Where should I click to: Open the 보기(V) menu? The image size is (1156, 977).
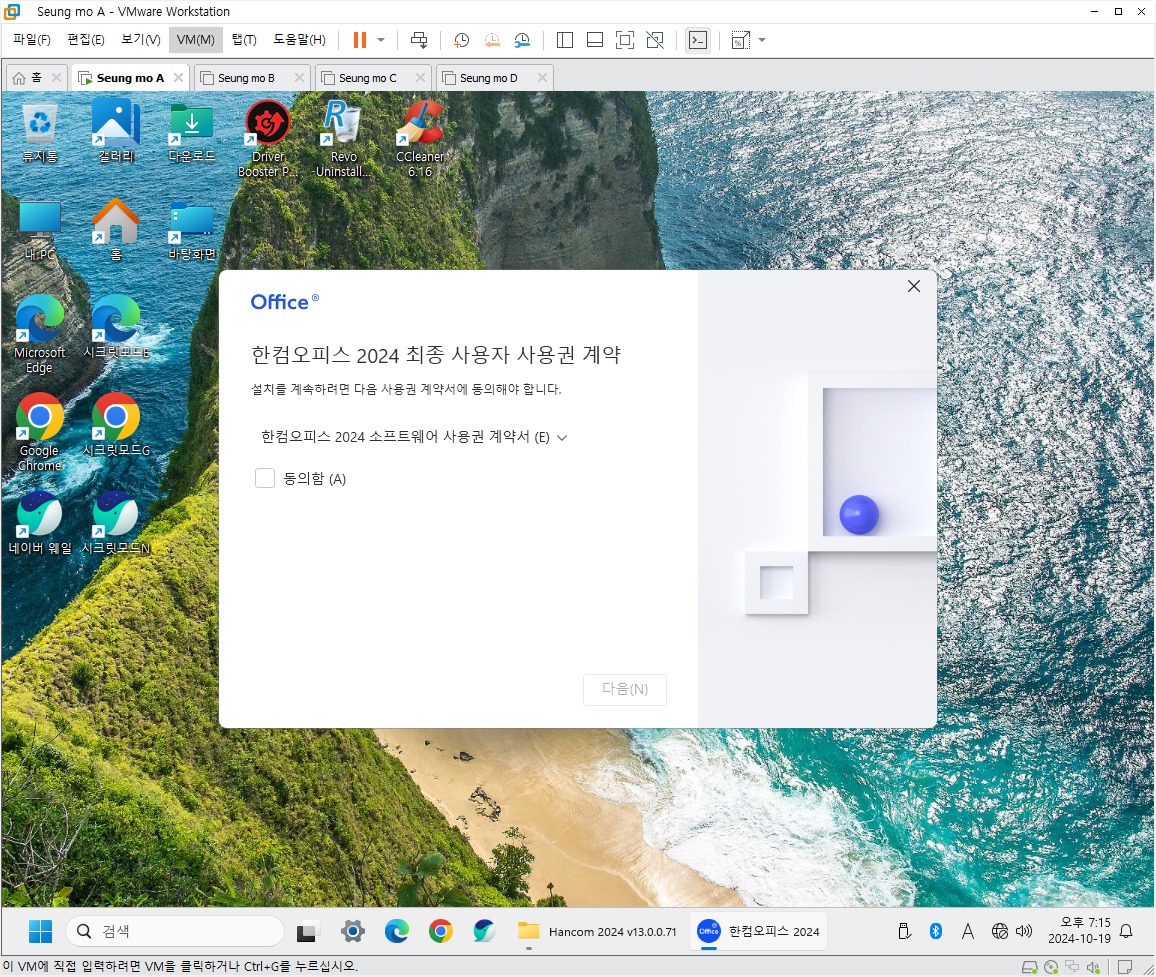coord(140,40)
